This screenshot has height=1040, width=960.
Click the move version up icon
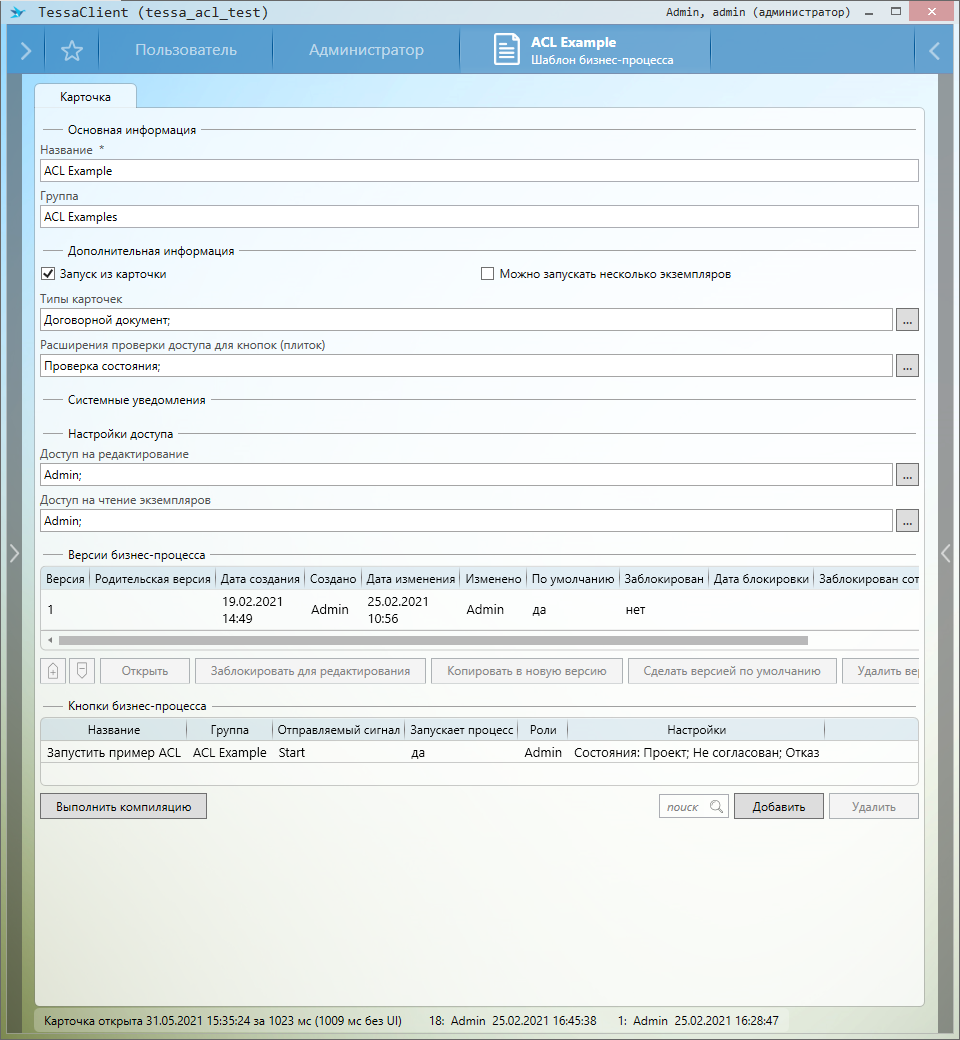click(53, 671)
